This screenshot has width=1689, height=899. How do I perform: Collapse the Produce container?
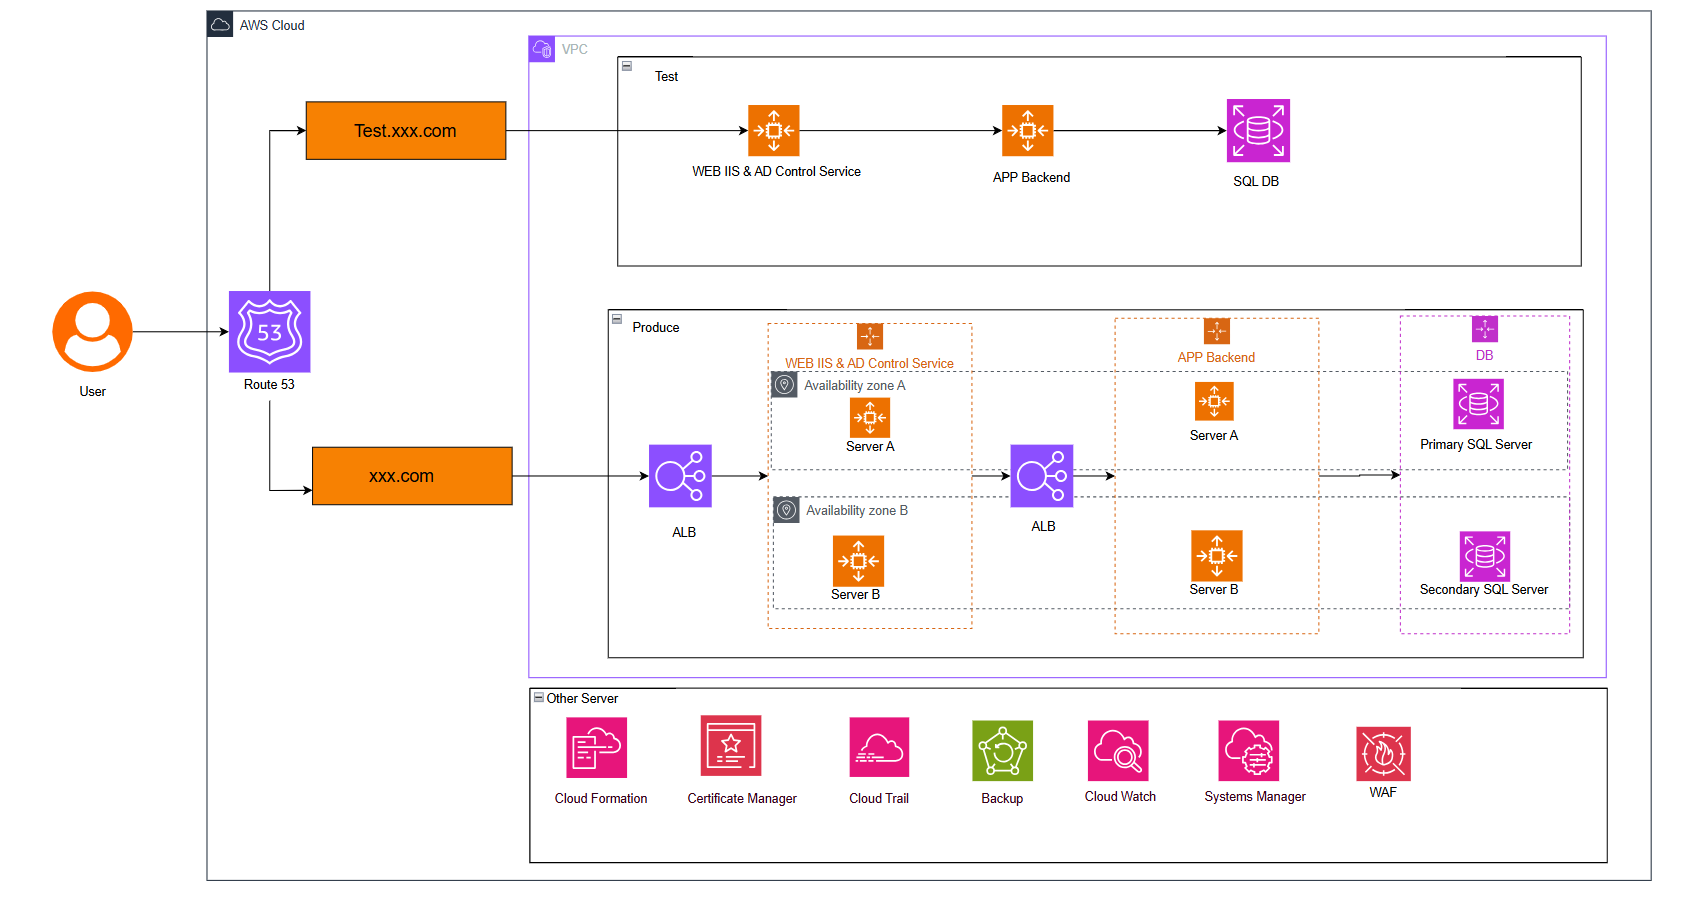(x=617, y=319)
